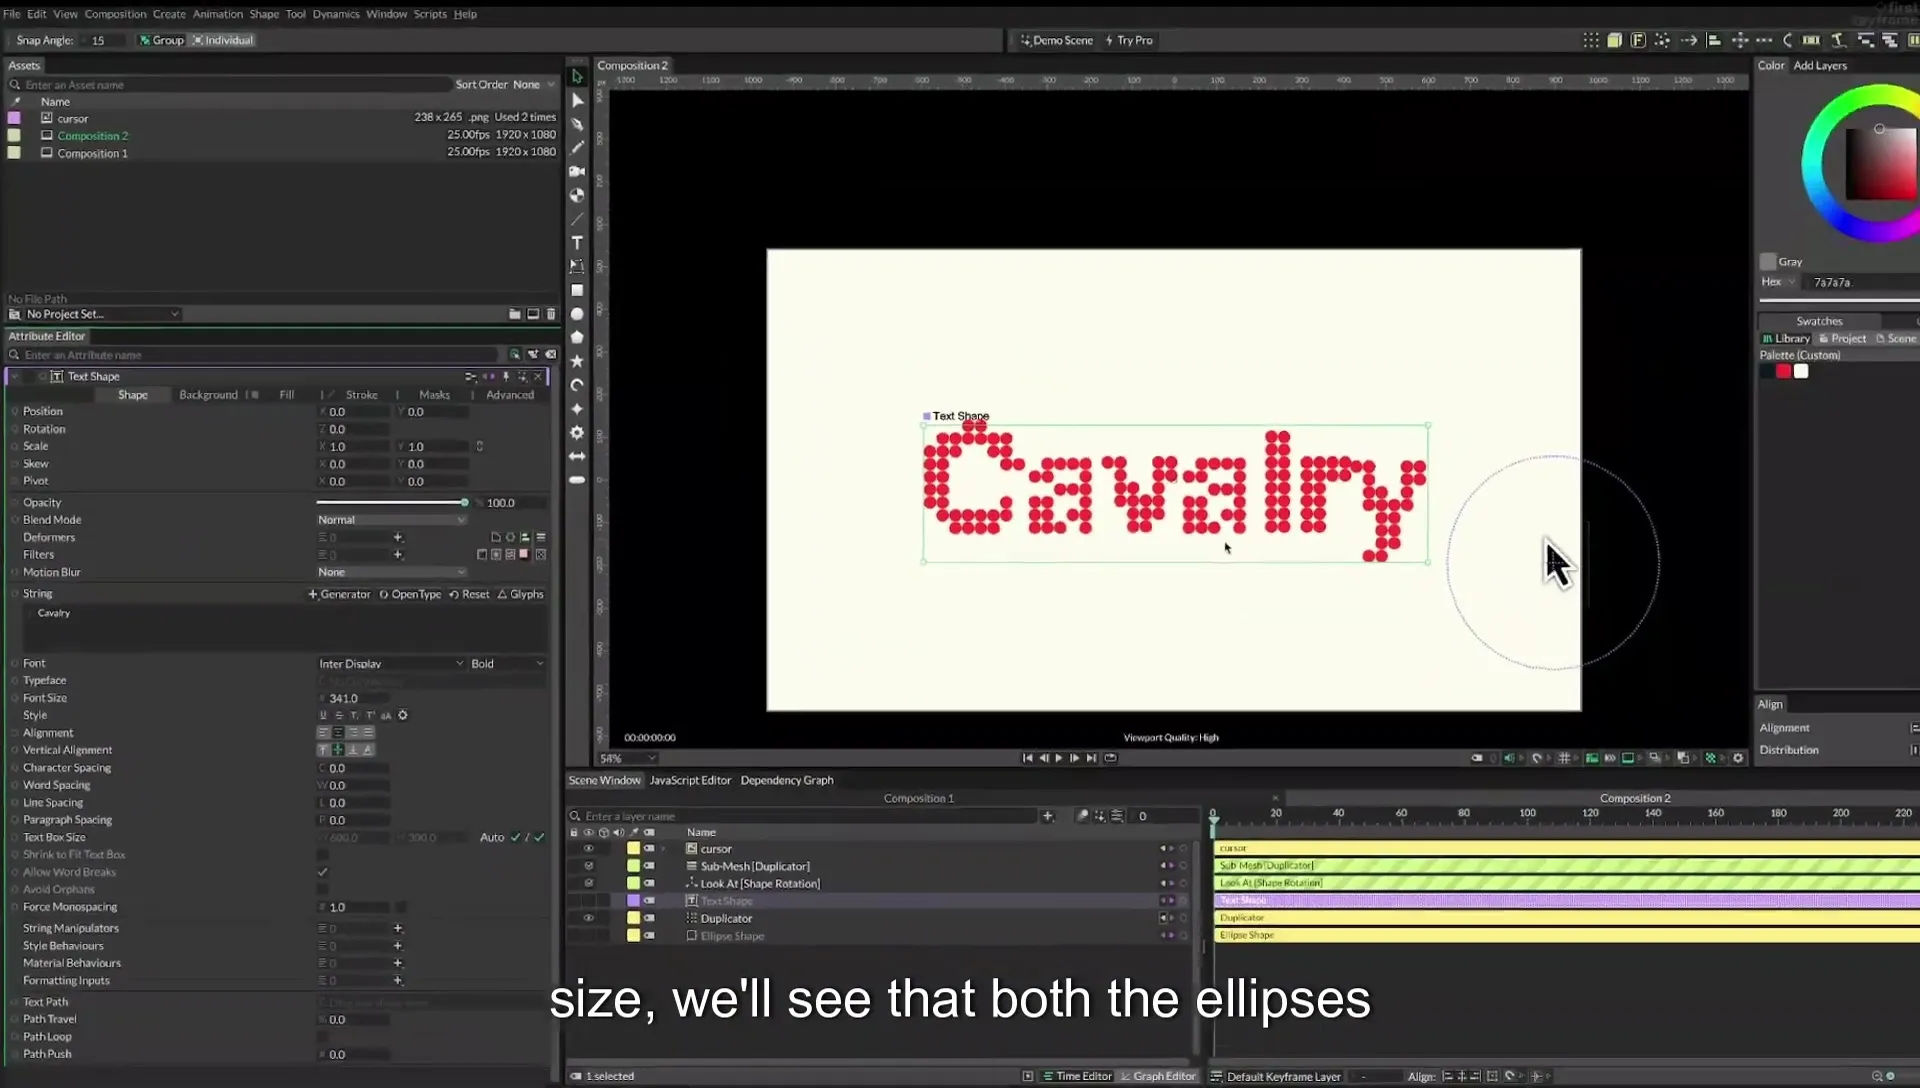1920x1088 pixels.
Task: Toggle Allow Word Breaks checkbox
Action: pyautogui.click(x=323, y=872)
